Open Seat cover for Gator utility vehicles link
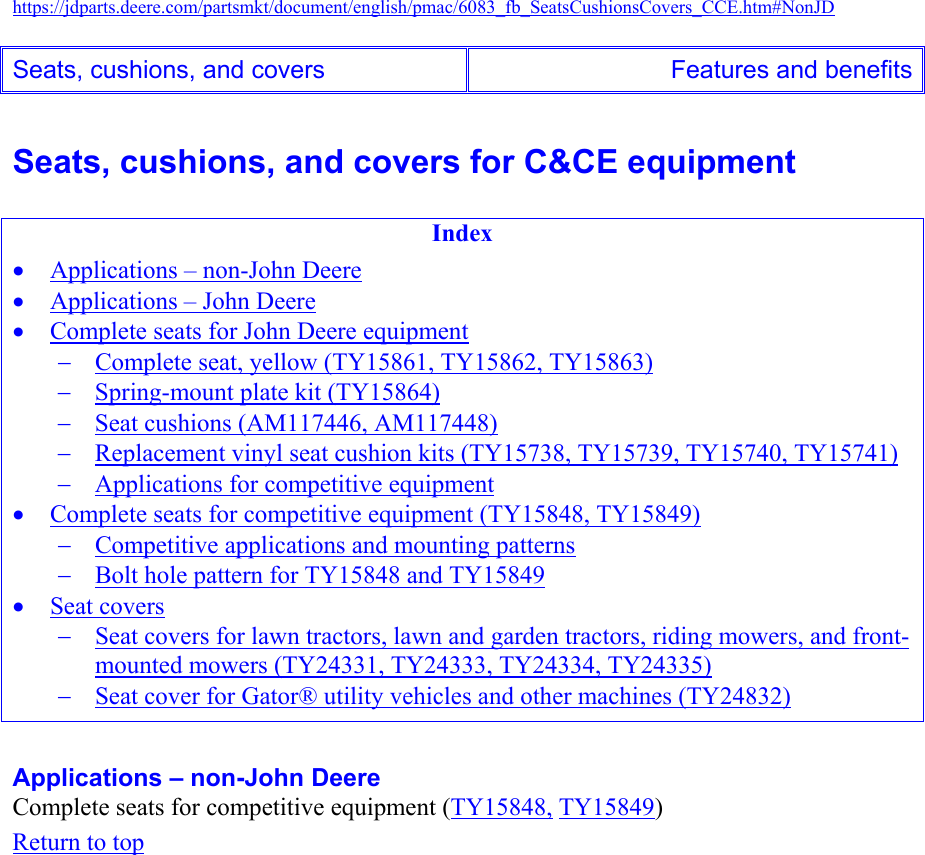The image size is (925, 855). tap(443, 697)
